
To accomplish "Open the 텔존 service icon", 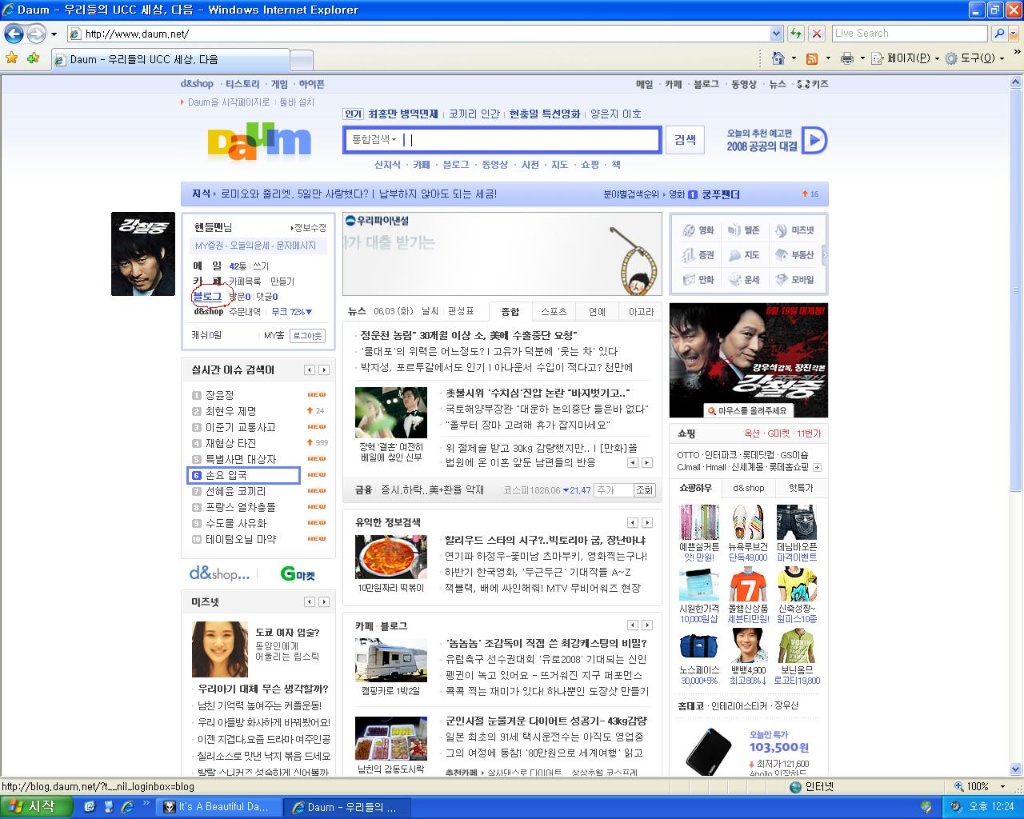I will point(744,230).
